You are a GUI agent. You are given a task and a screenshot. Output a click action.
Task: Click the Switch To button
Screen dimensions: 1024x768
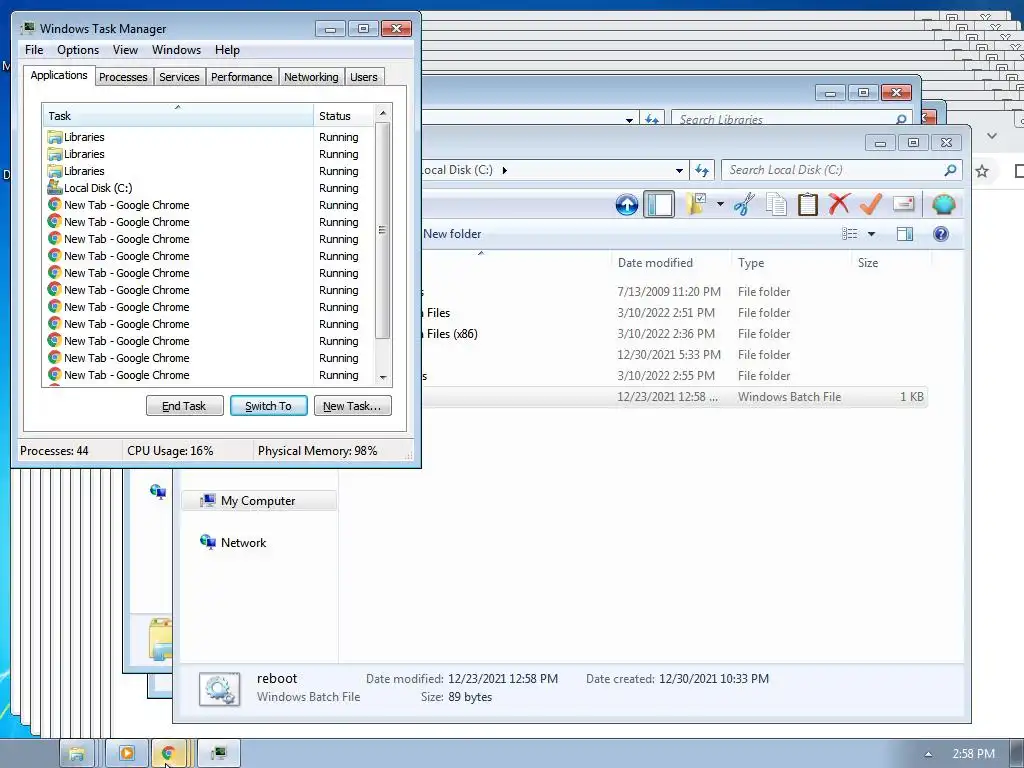(x=268, y=406)
